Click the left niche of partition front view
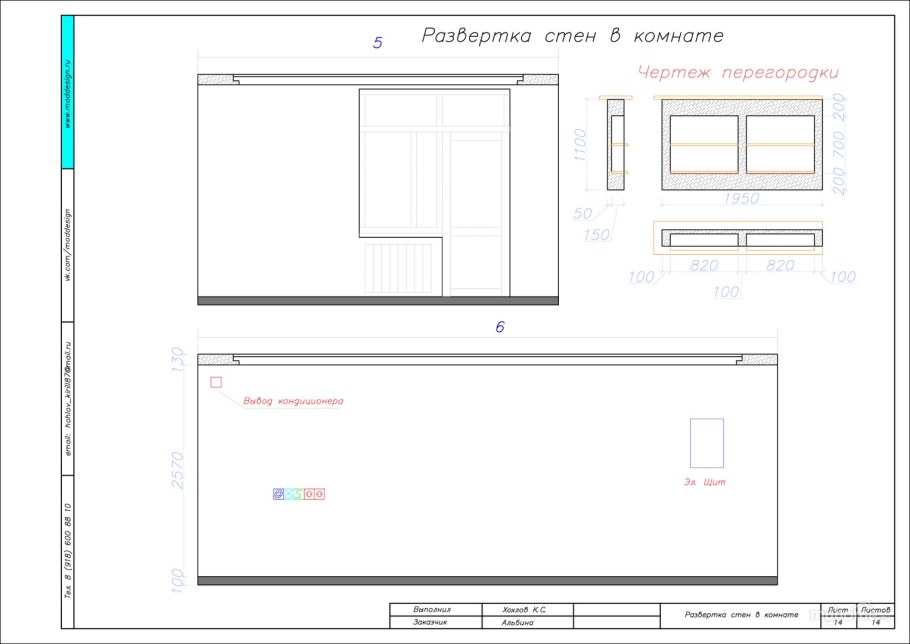This screenshot has height=644, width=910. [704, 144]
